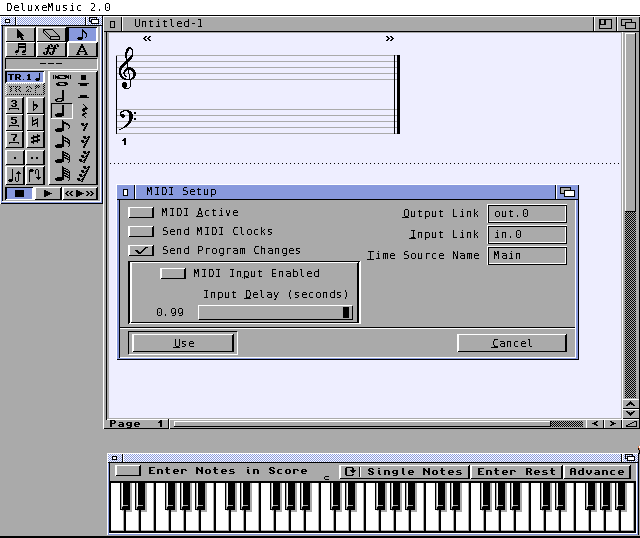Image resolution: width=640 pixels, height=538 pixels.
Task: Click the horizontal scrollbar in score window
Action: point(378,424)
